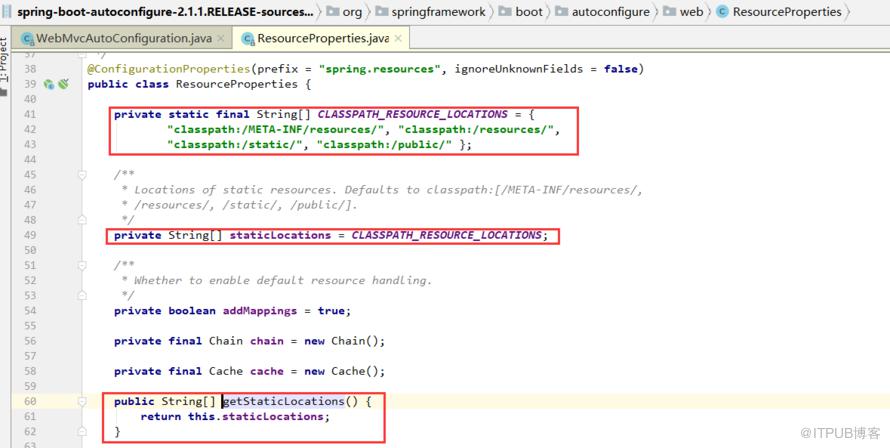Click the "classpath:/resources/" string

pyautogui.click(x=476, y=129)
